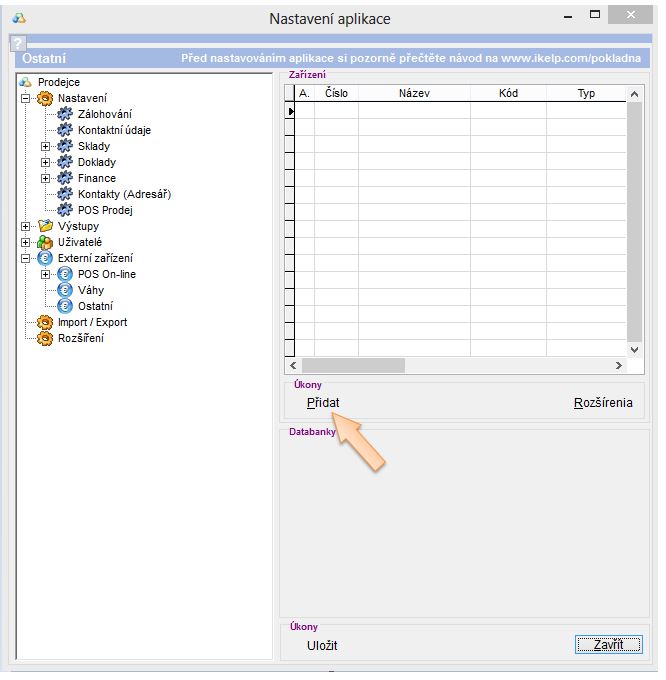This screenshot has width=666, height=680.
Task: Click the Uživatelé people icon
Action: [x=45, y=242]
